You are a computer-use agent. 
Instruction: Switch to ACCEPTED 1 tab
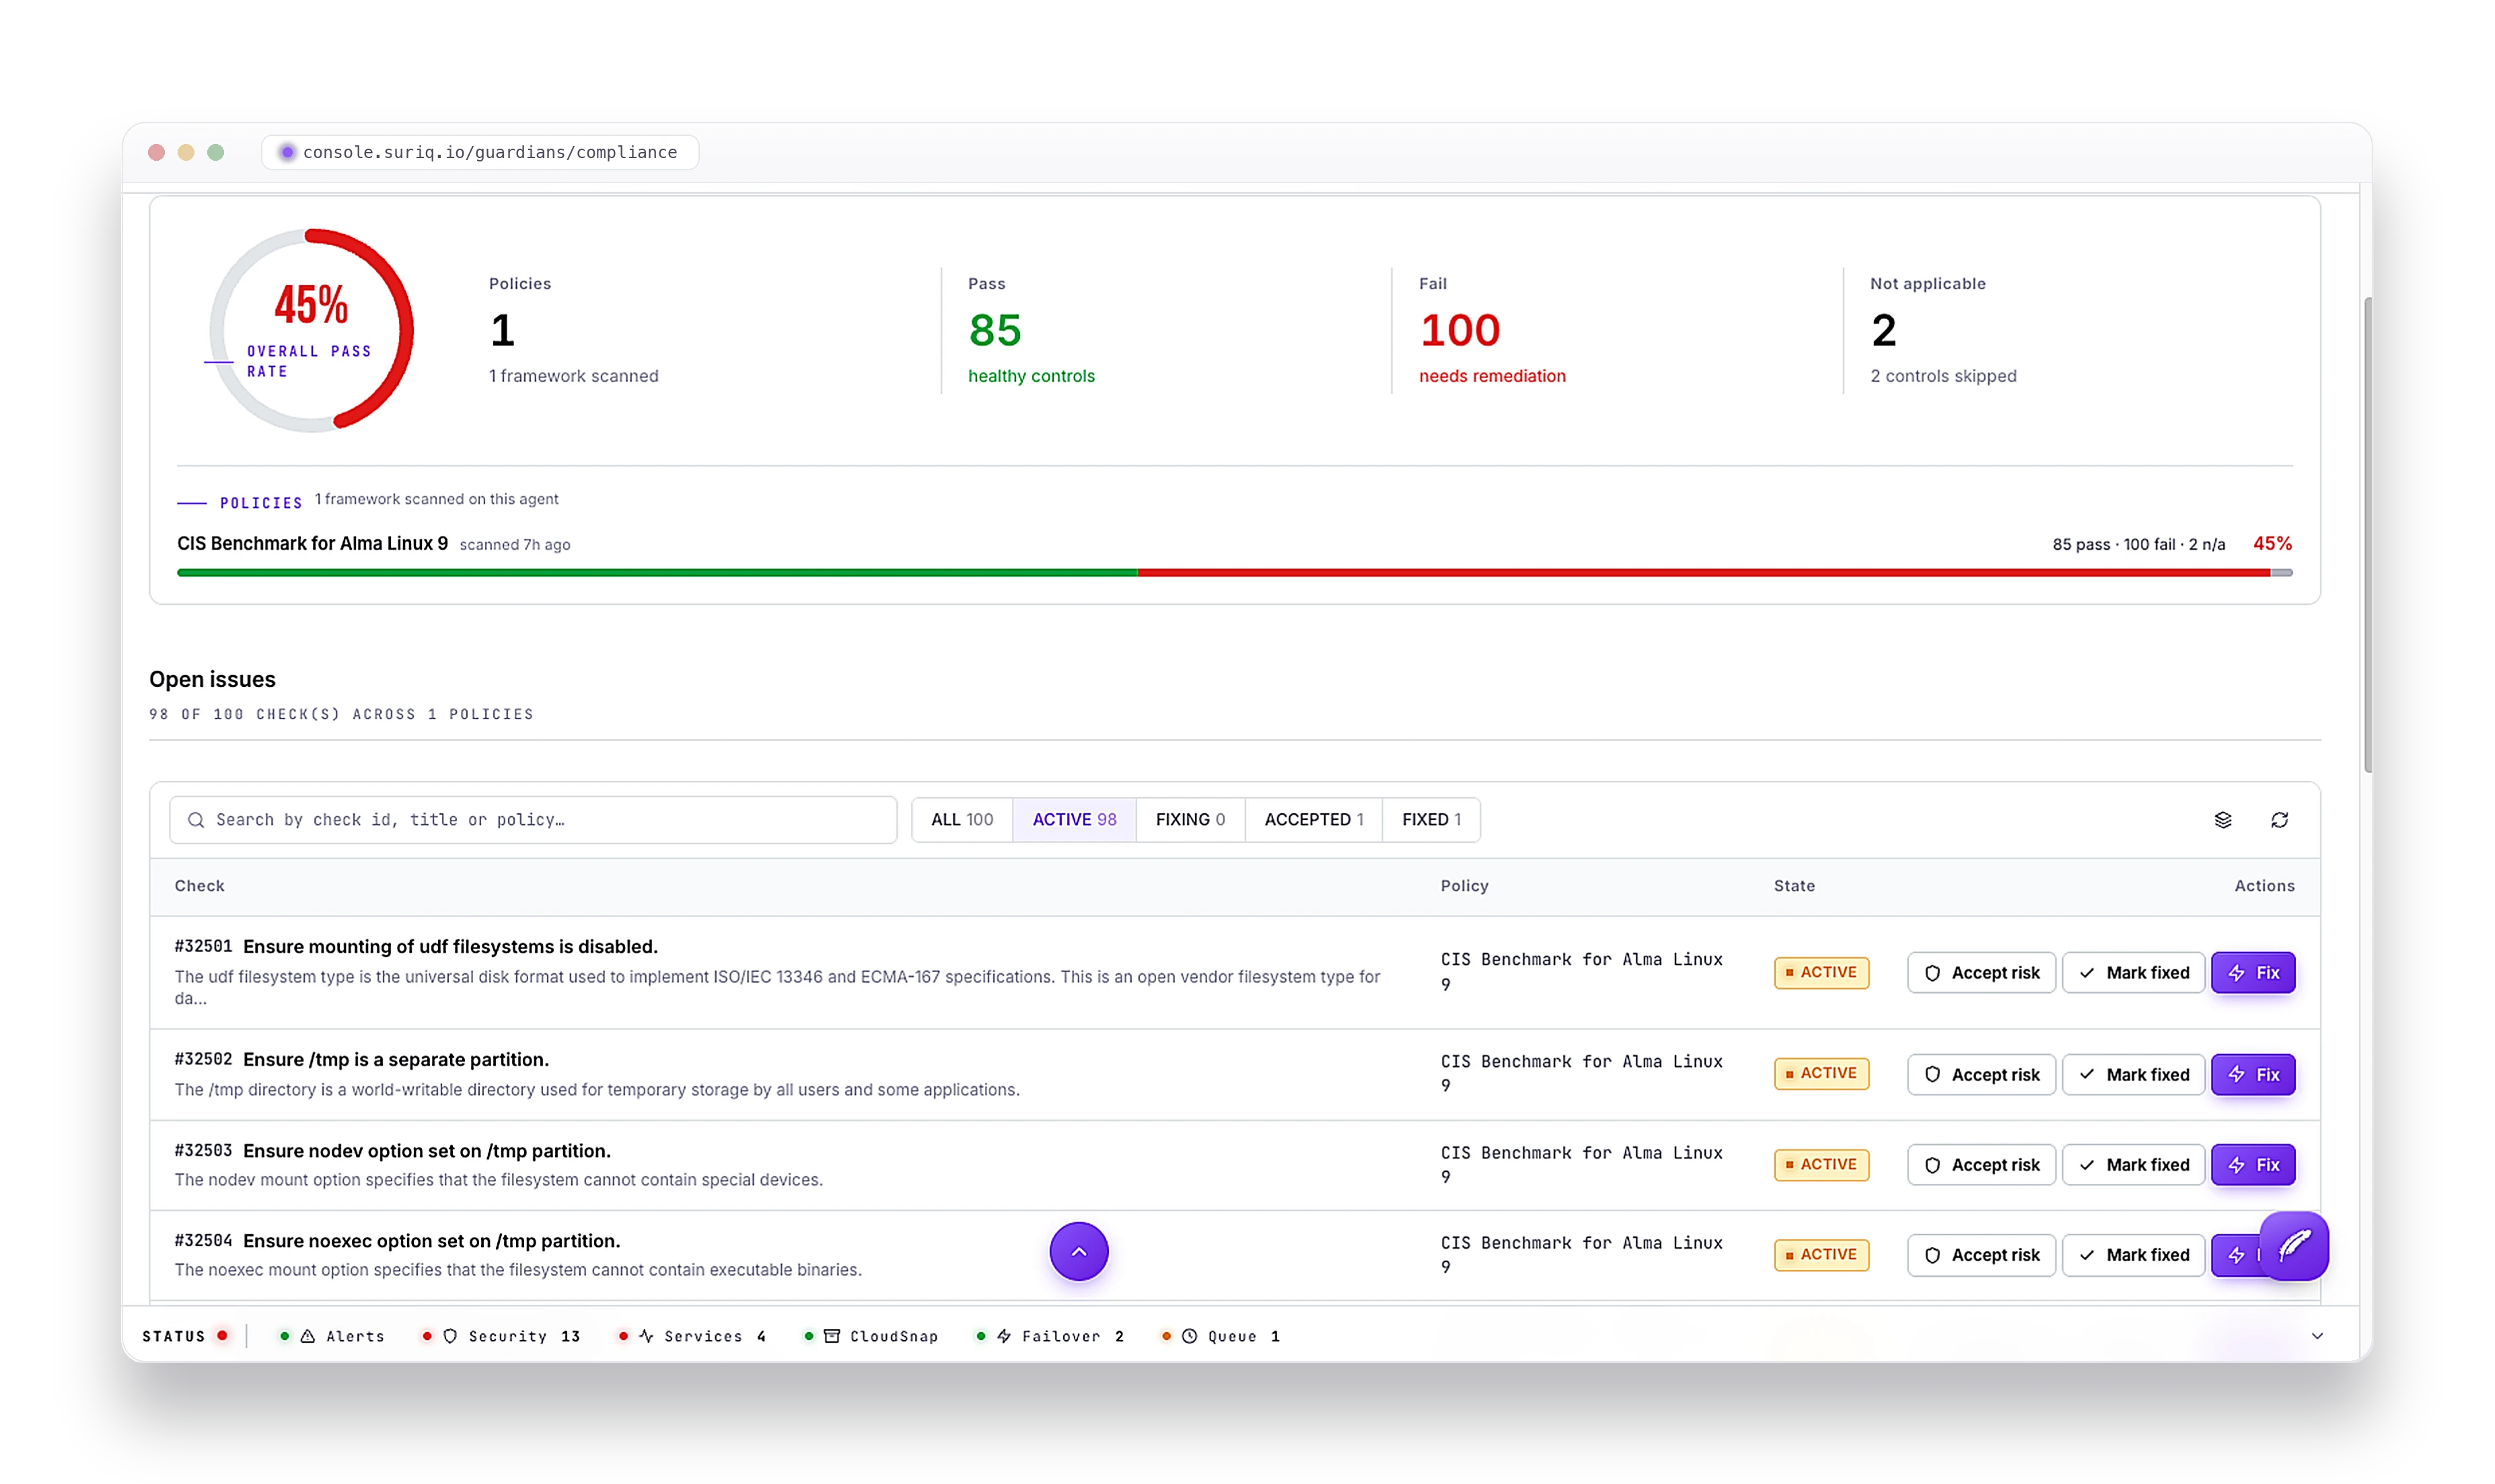[1314, 820]
